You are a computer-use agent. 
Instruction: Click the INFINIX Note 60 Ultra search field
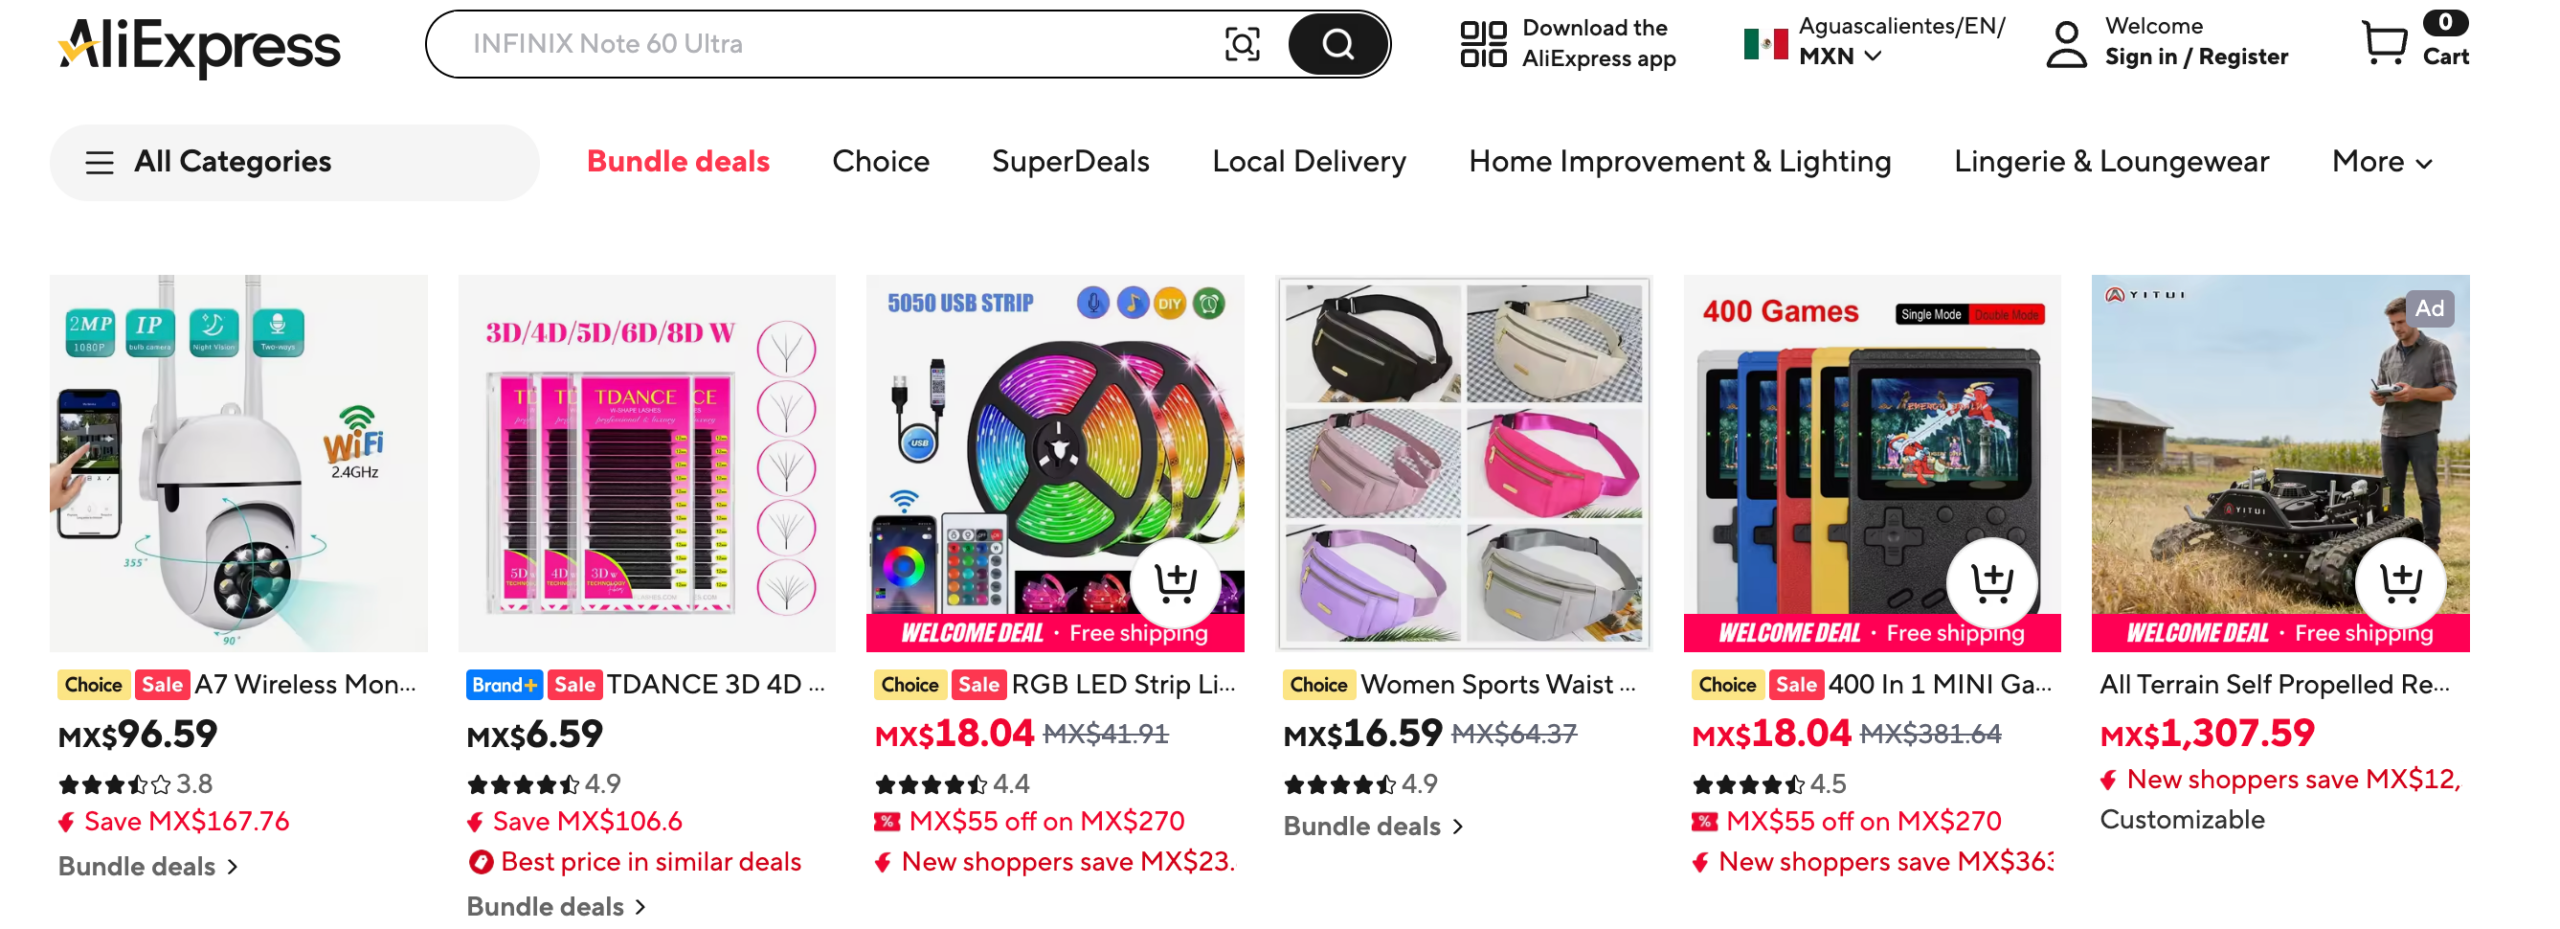(x=830, y=44)
